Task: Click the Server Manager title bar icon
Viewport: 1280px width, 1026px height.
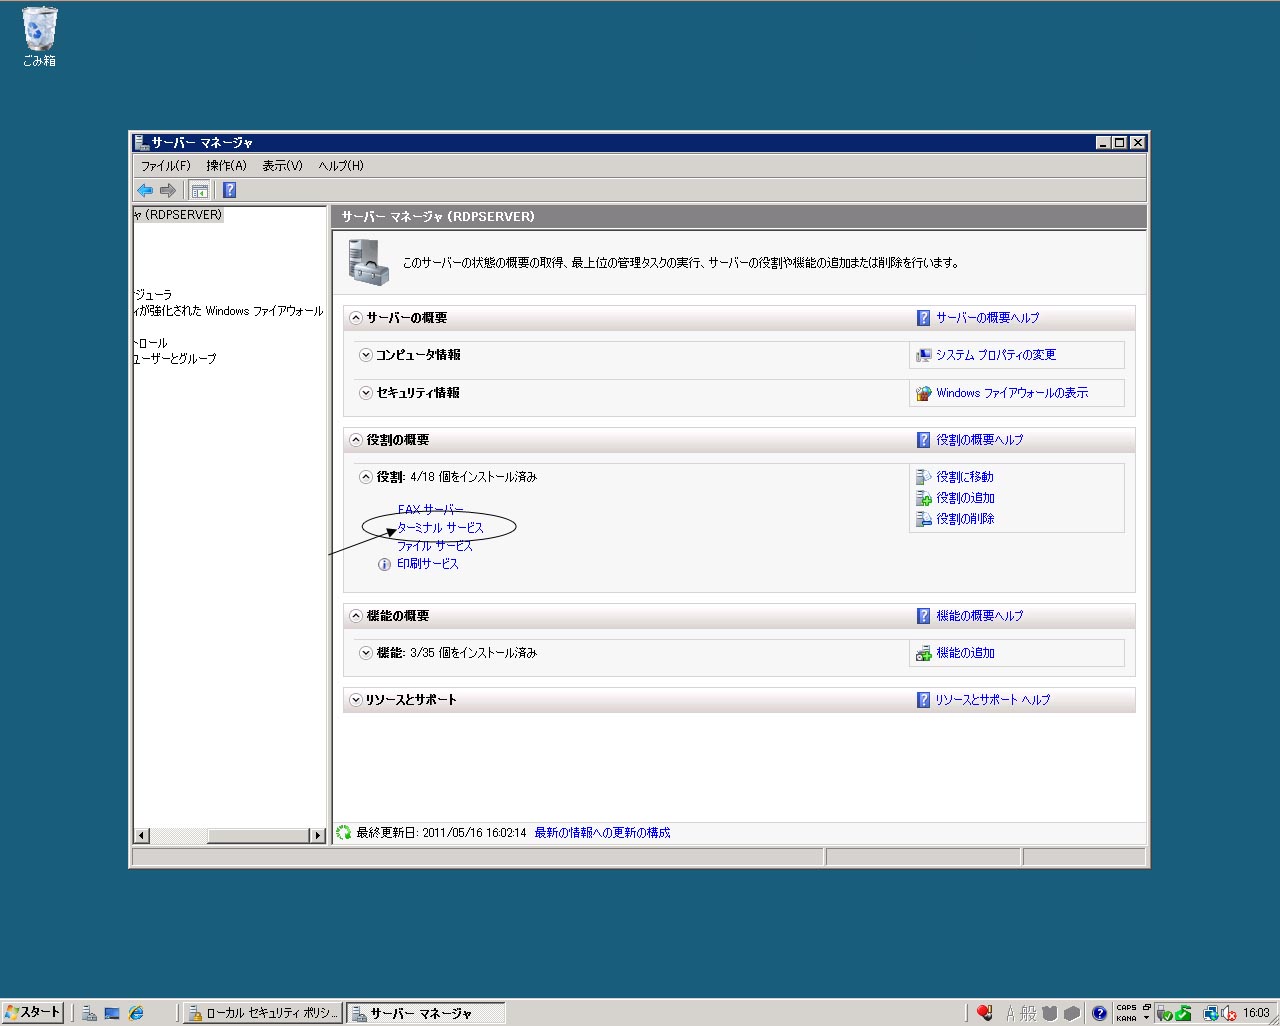Action: point(141,142)
